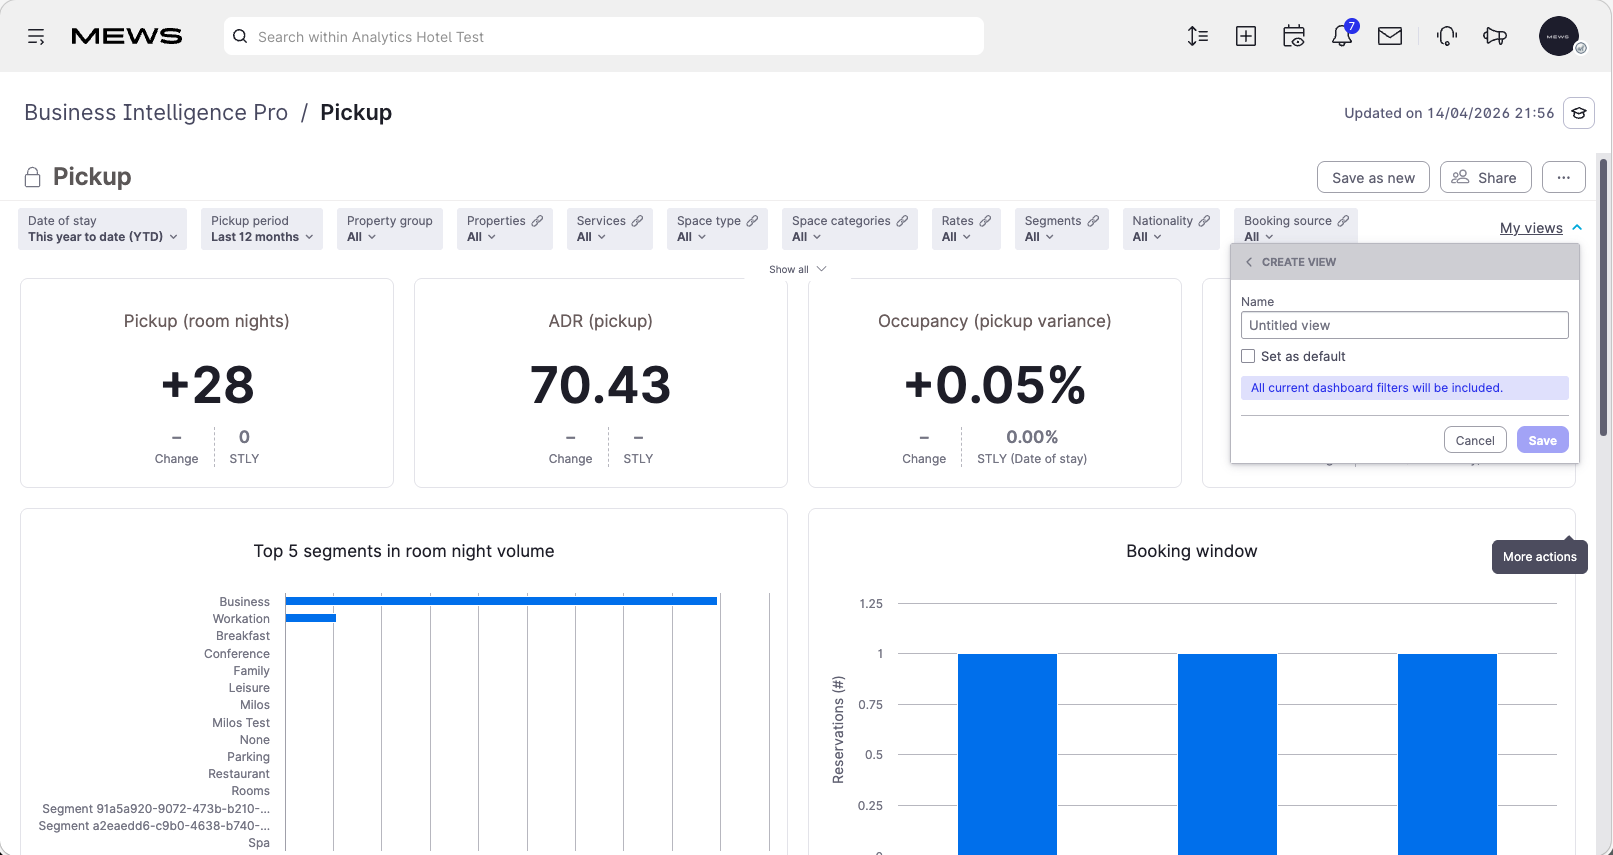
Task: Collapse the My views menu
Action: point(1541,228)
